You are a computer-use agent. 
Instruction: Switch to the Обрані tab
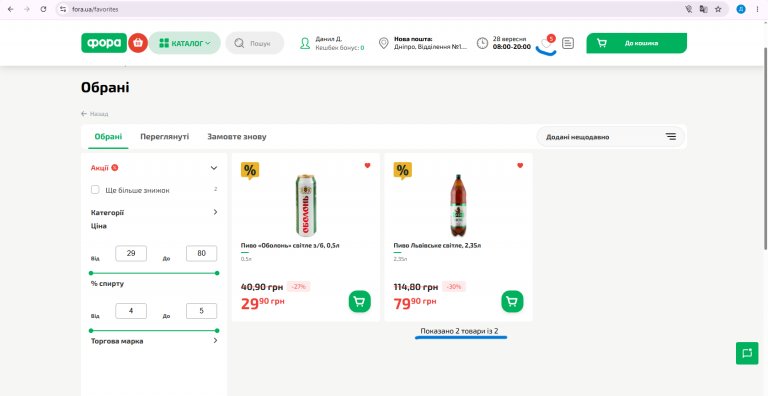pyautogui.click(x=108, y=137)
